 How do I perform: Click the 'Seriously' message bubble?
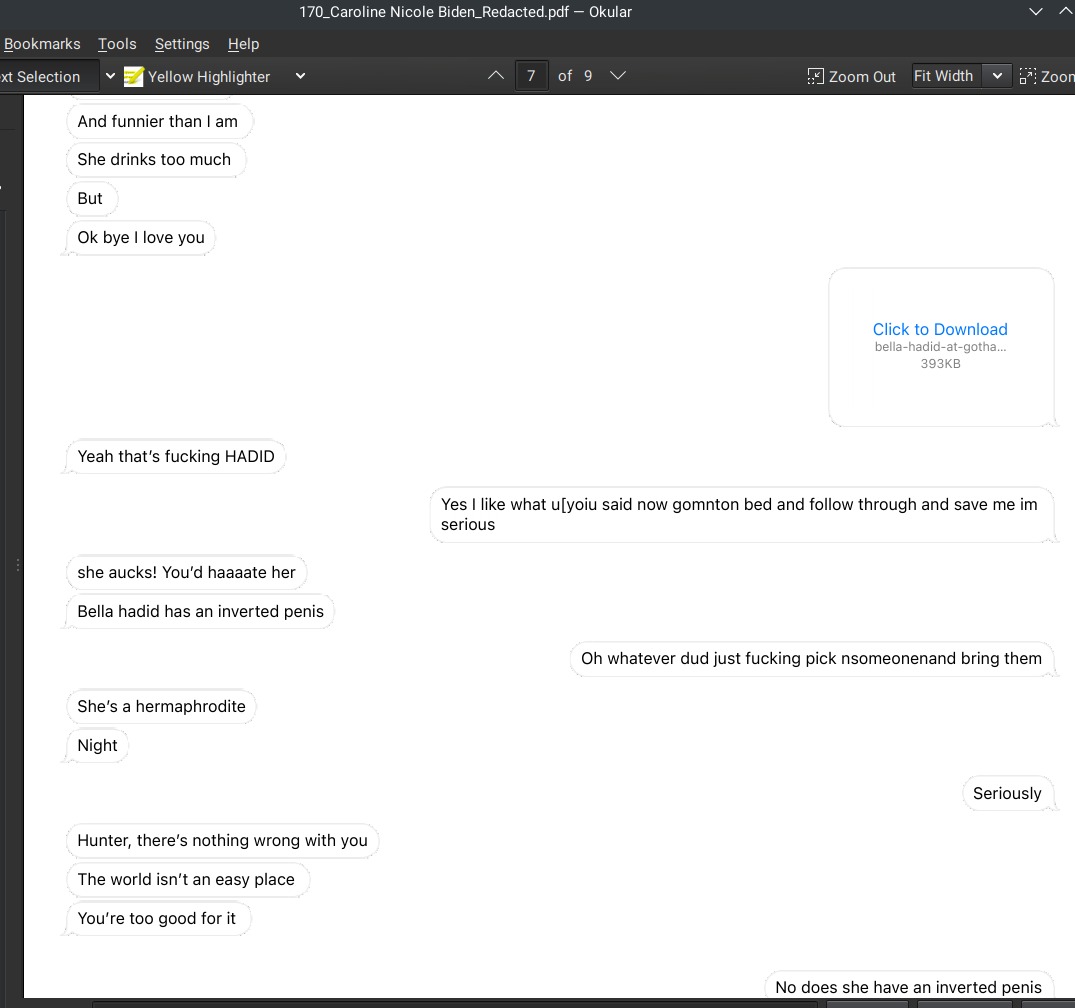1007,794
